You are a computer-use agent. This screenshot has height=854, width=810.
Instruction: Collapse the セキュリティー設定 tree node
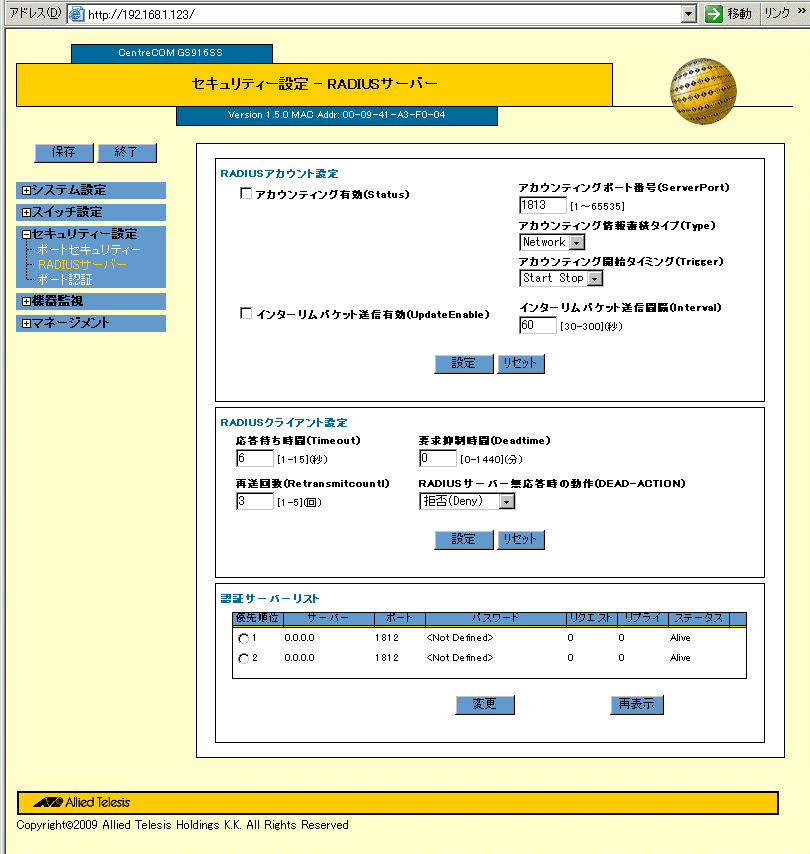point(27,234)
